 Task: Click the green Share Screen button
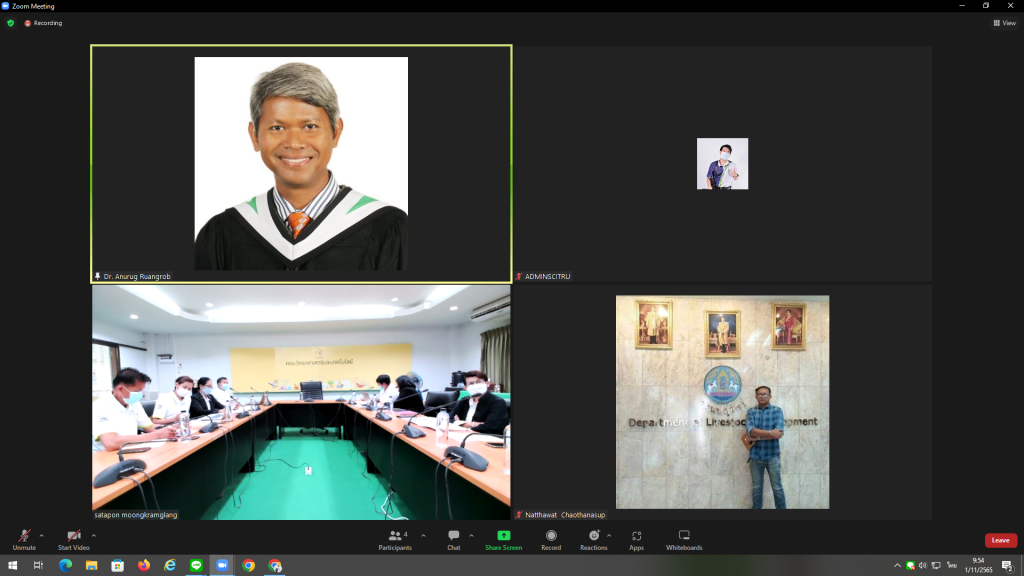(x=504, y=539)
